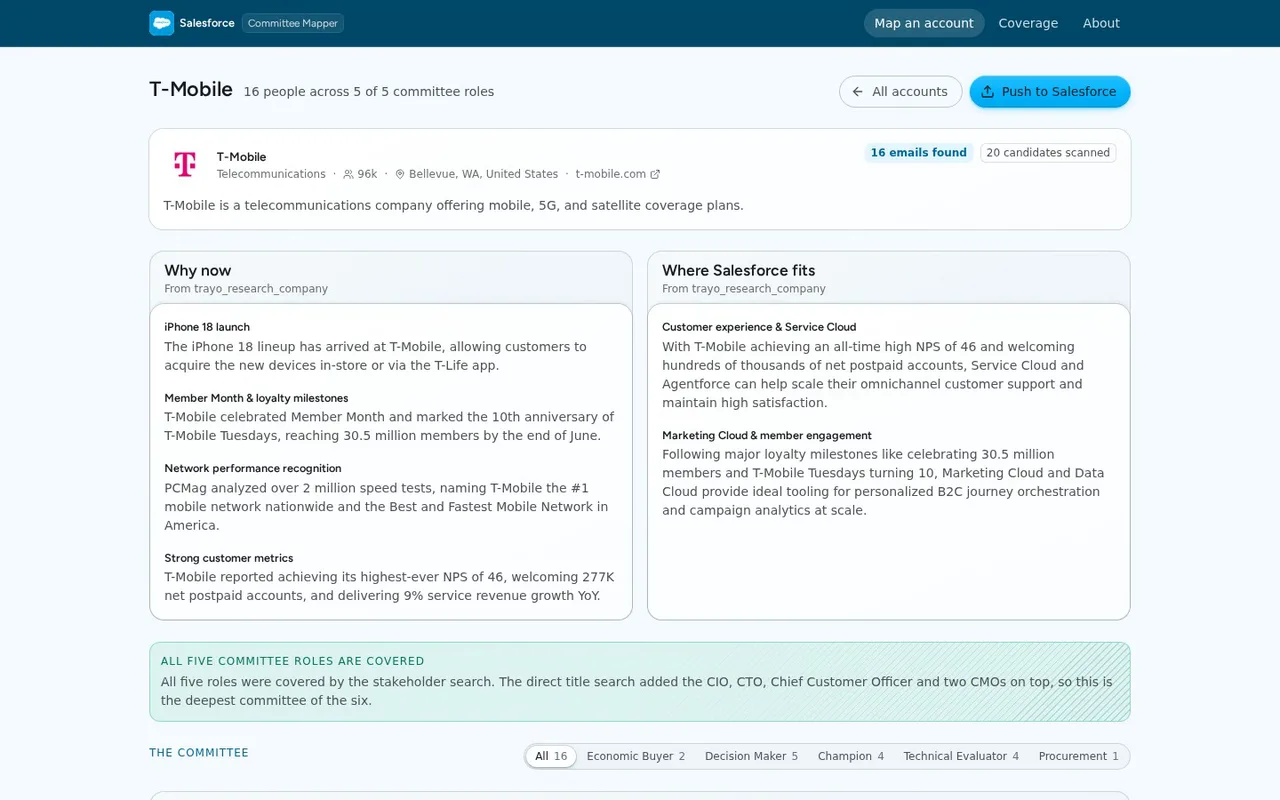This screenshot has width=1280, height=800.
Task: Click the 16 emails found badge
Action: [919, 153]
